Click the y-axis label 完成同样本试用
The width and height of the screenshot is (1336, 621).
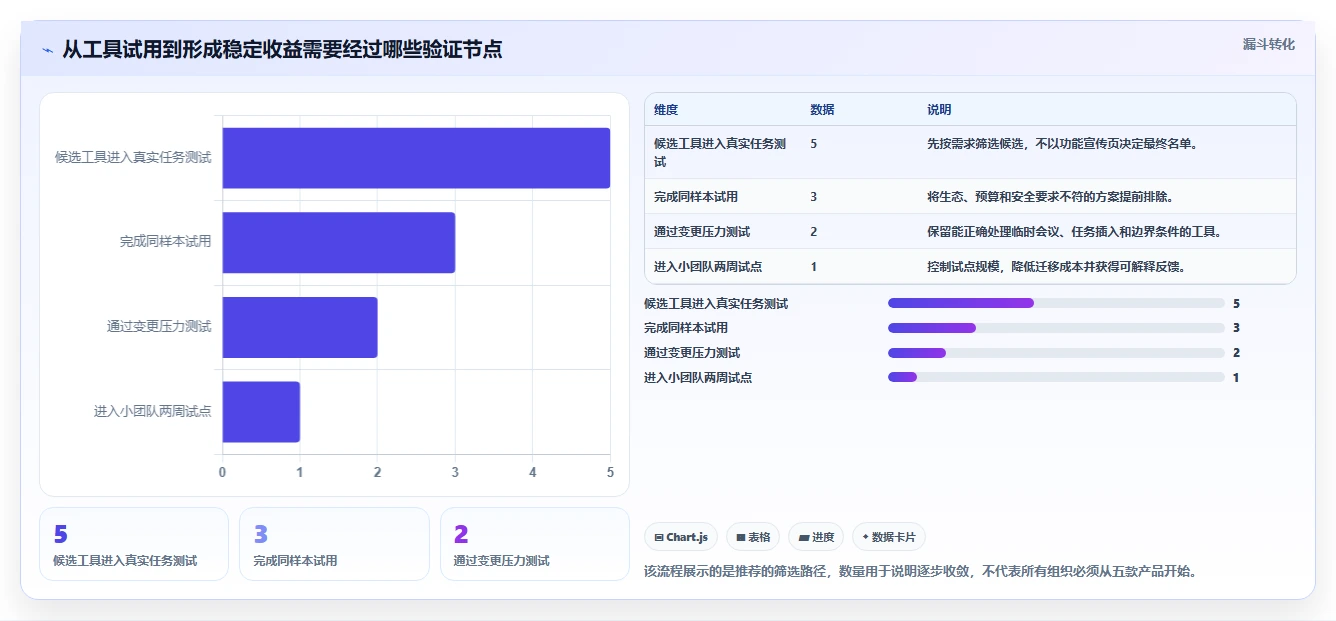[x=165, y=242]
